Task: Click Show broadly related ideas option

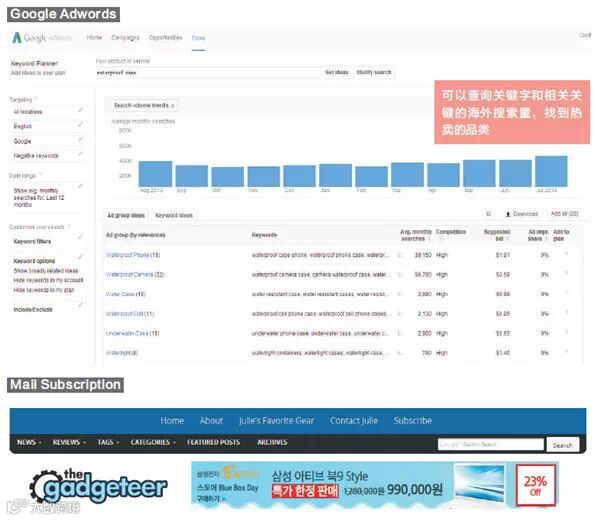Action: click(x=46, y=271)
